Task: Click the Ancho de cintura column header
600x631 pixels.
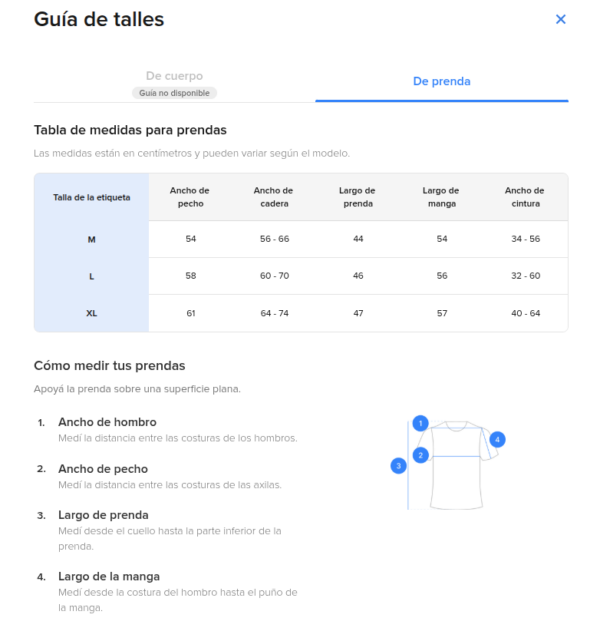Action: pyautogui.click(x=525, y=197)
